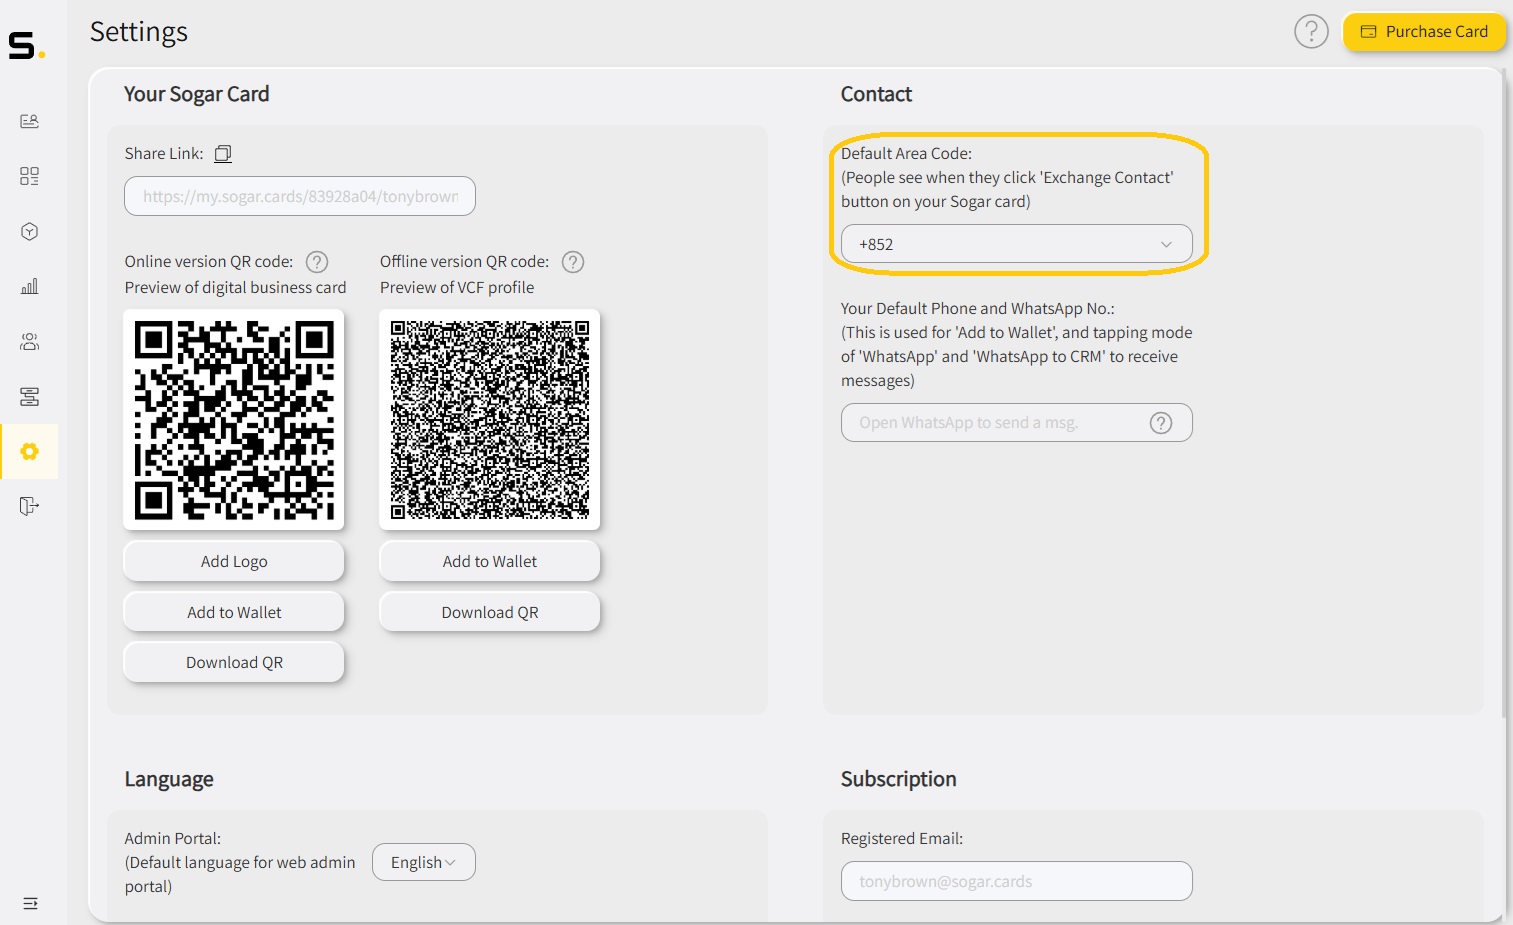The height and width of the screenshot is (925, 1513).
Task: Click the Default WhatsApp number input field
Action: [x=1000, y=423]
